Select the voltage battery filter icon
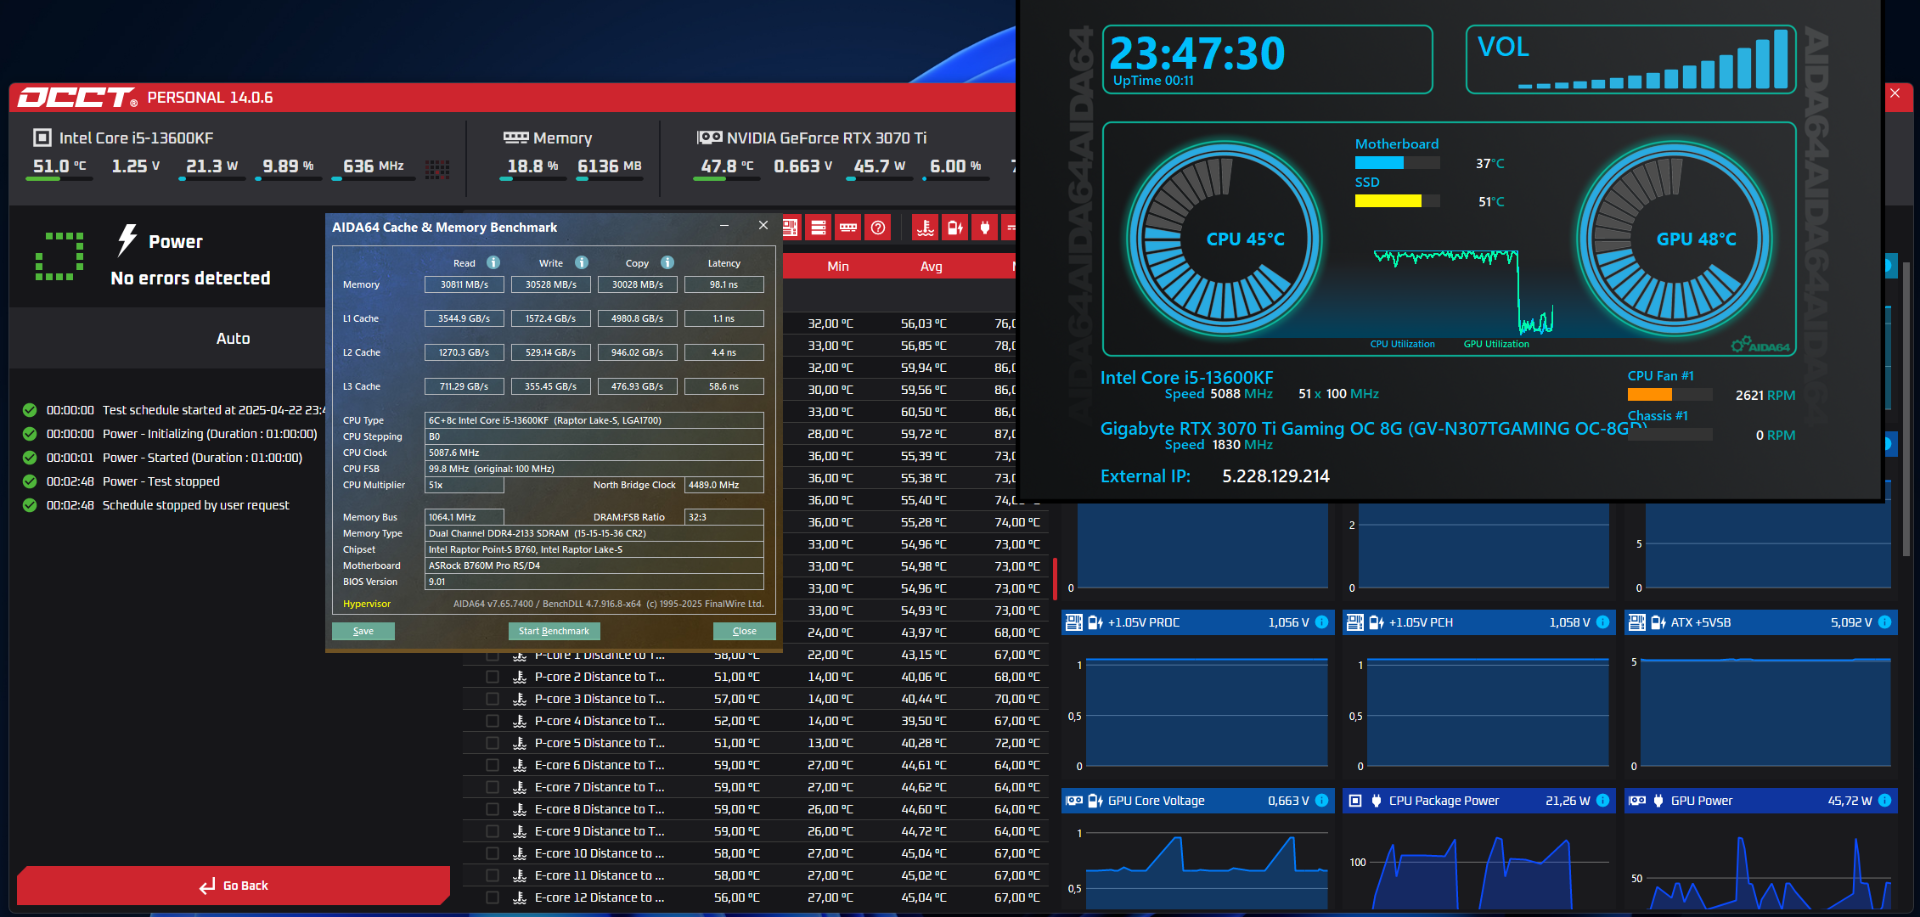 click(x=955, y=228)
